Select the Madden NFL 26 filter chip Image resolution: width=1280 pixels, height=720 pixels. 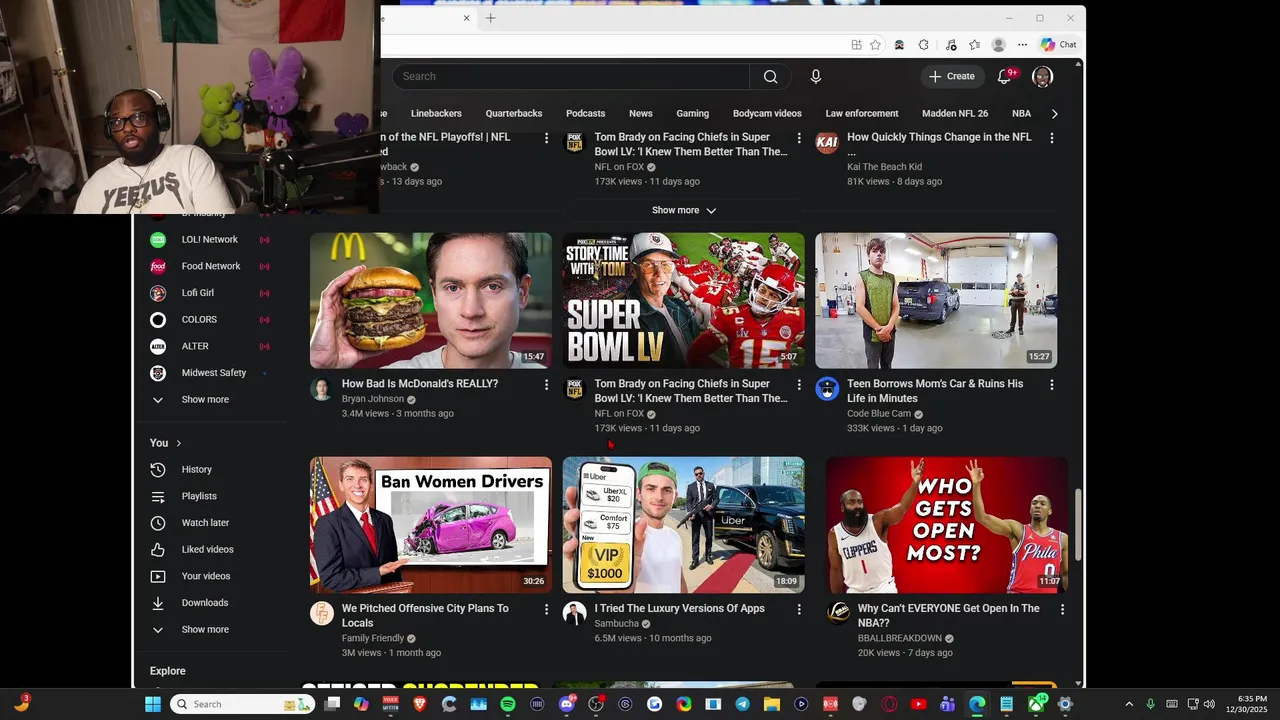955,114
